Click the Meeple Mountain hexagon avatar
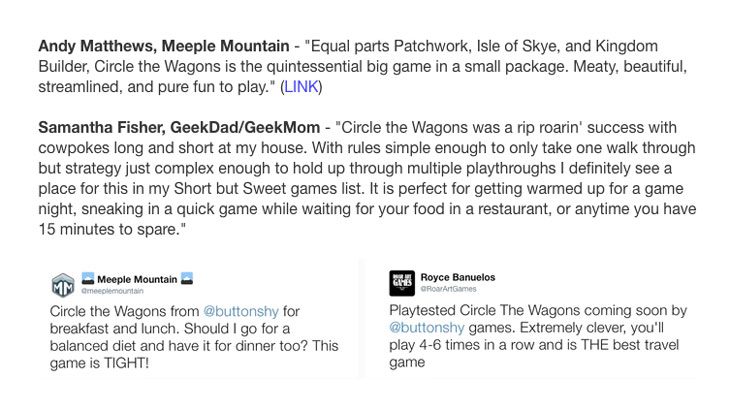Viewport: 730px width, 409px height. coord(63,285)
